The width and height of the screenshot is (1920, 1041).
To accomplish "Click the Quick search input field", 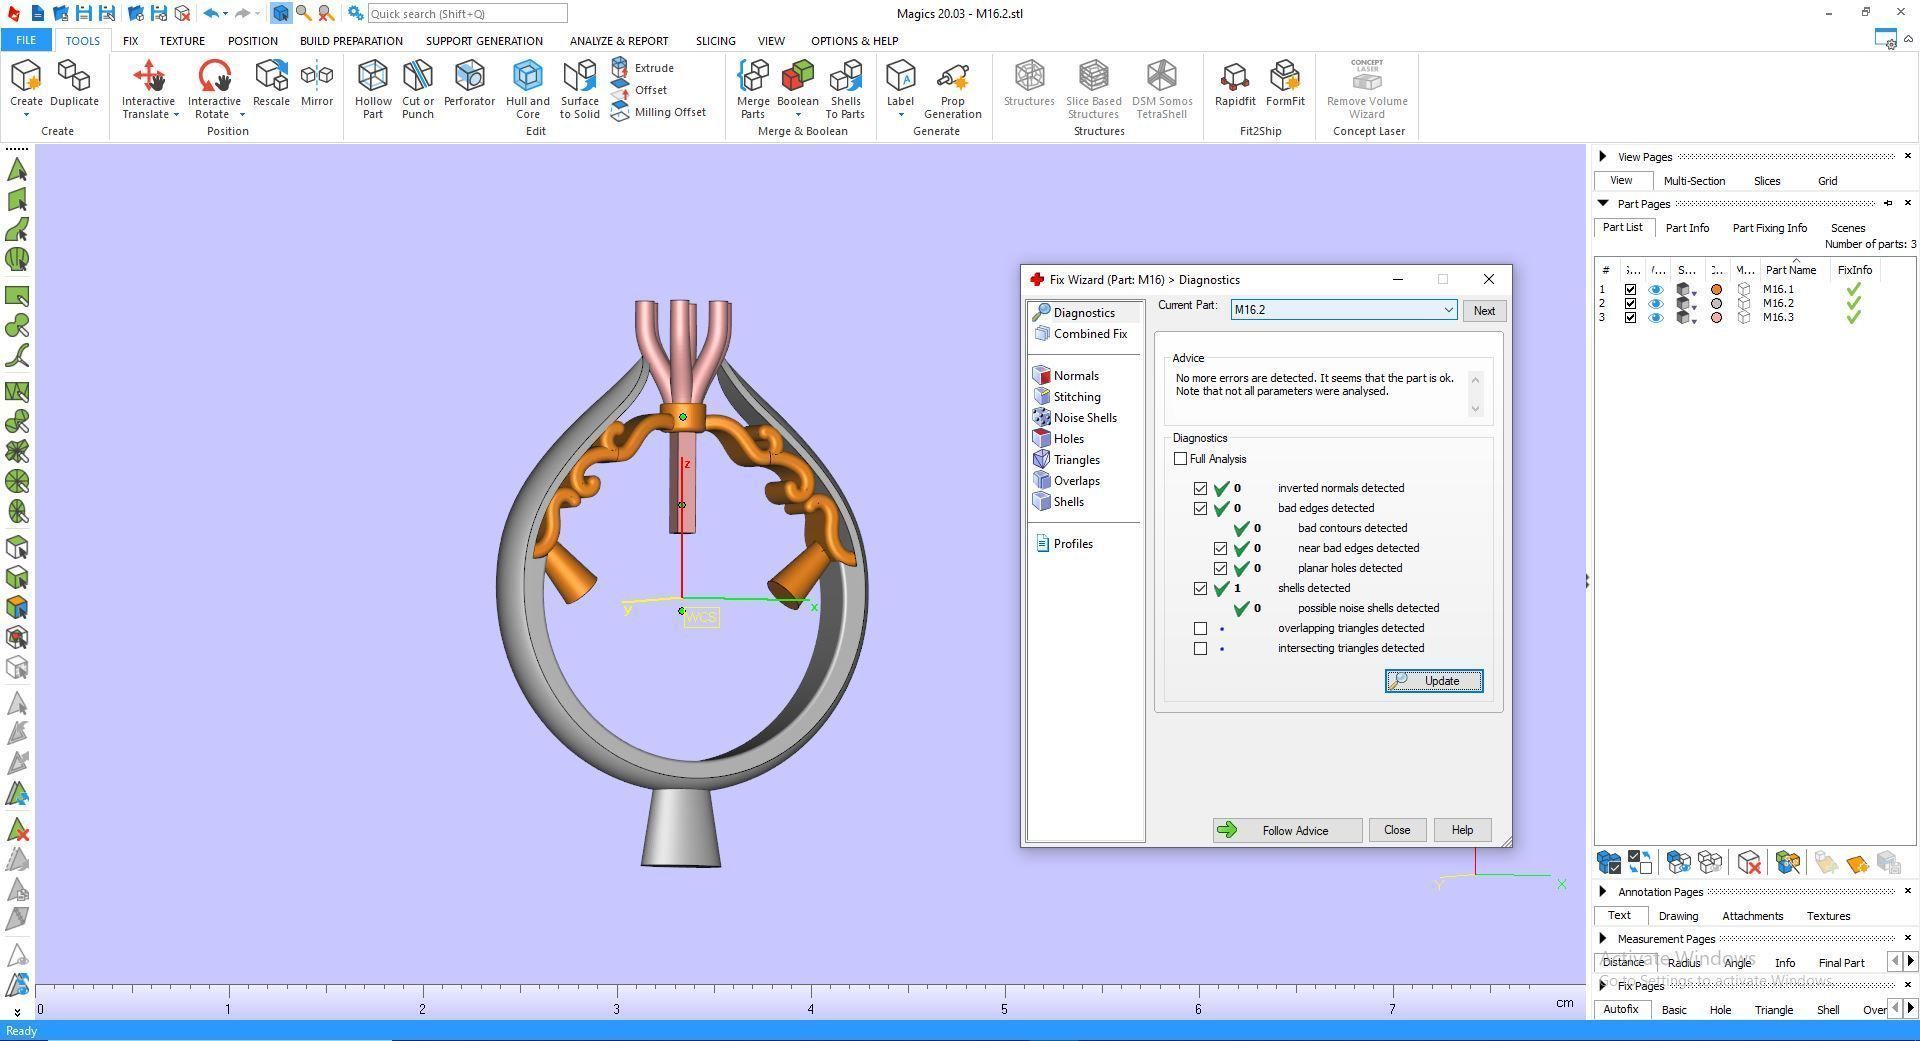I will [x=467, y=14].
